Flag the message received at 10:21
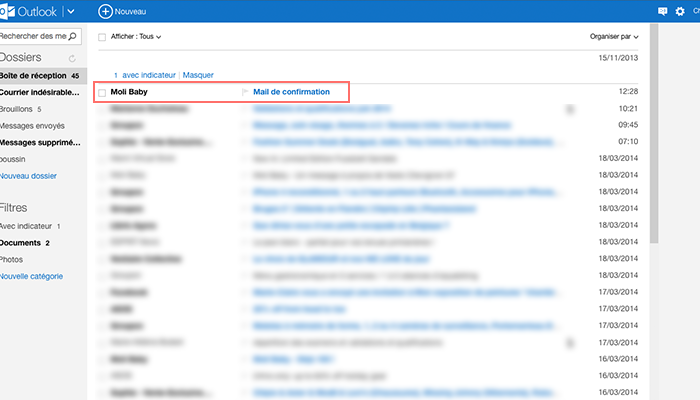This screenshot has height=400, width=700. tap(245, 109)
